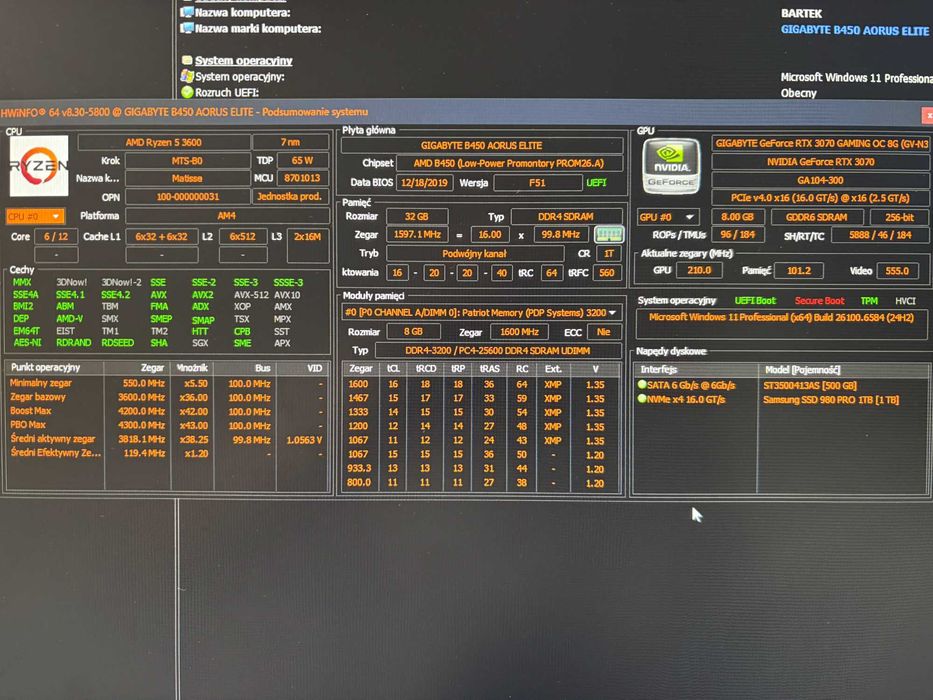Click the green icon beside Rozruch UEFI
The height and width of the screenshot is (700, 933).
(x=187, y=92)
